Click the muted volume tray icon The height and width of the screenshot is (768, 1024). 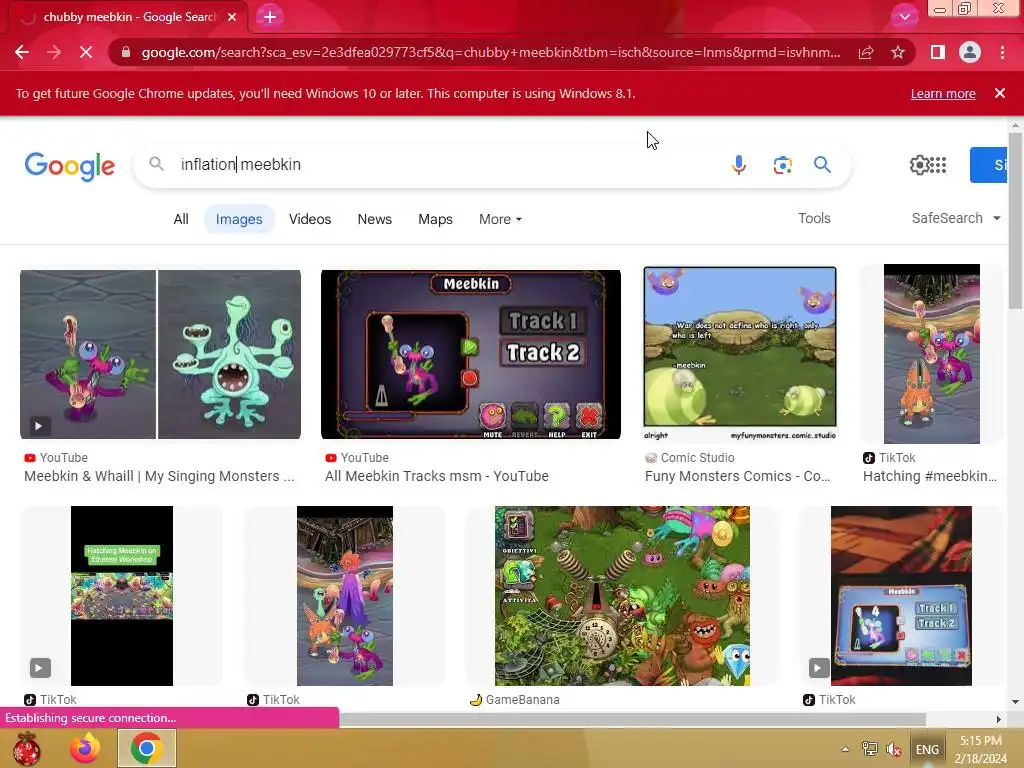point(893,749)
